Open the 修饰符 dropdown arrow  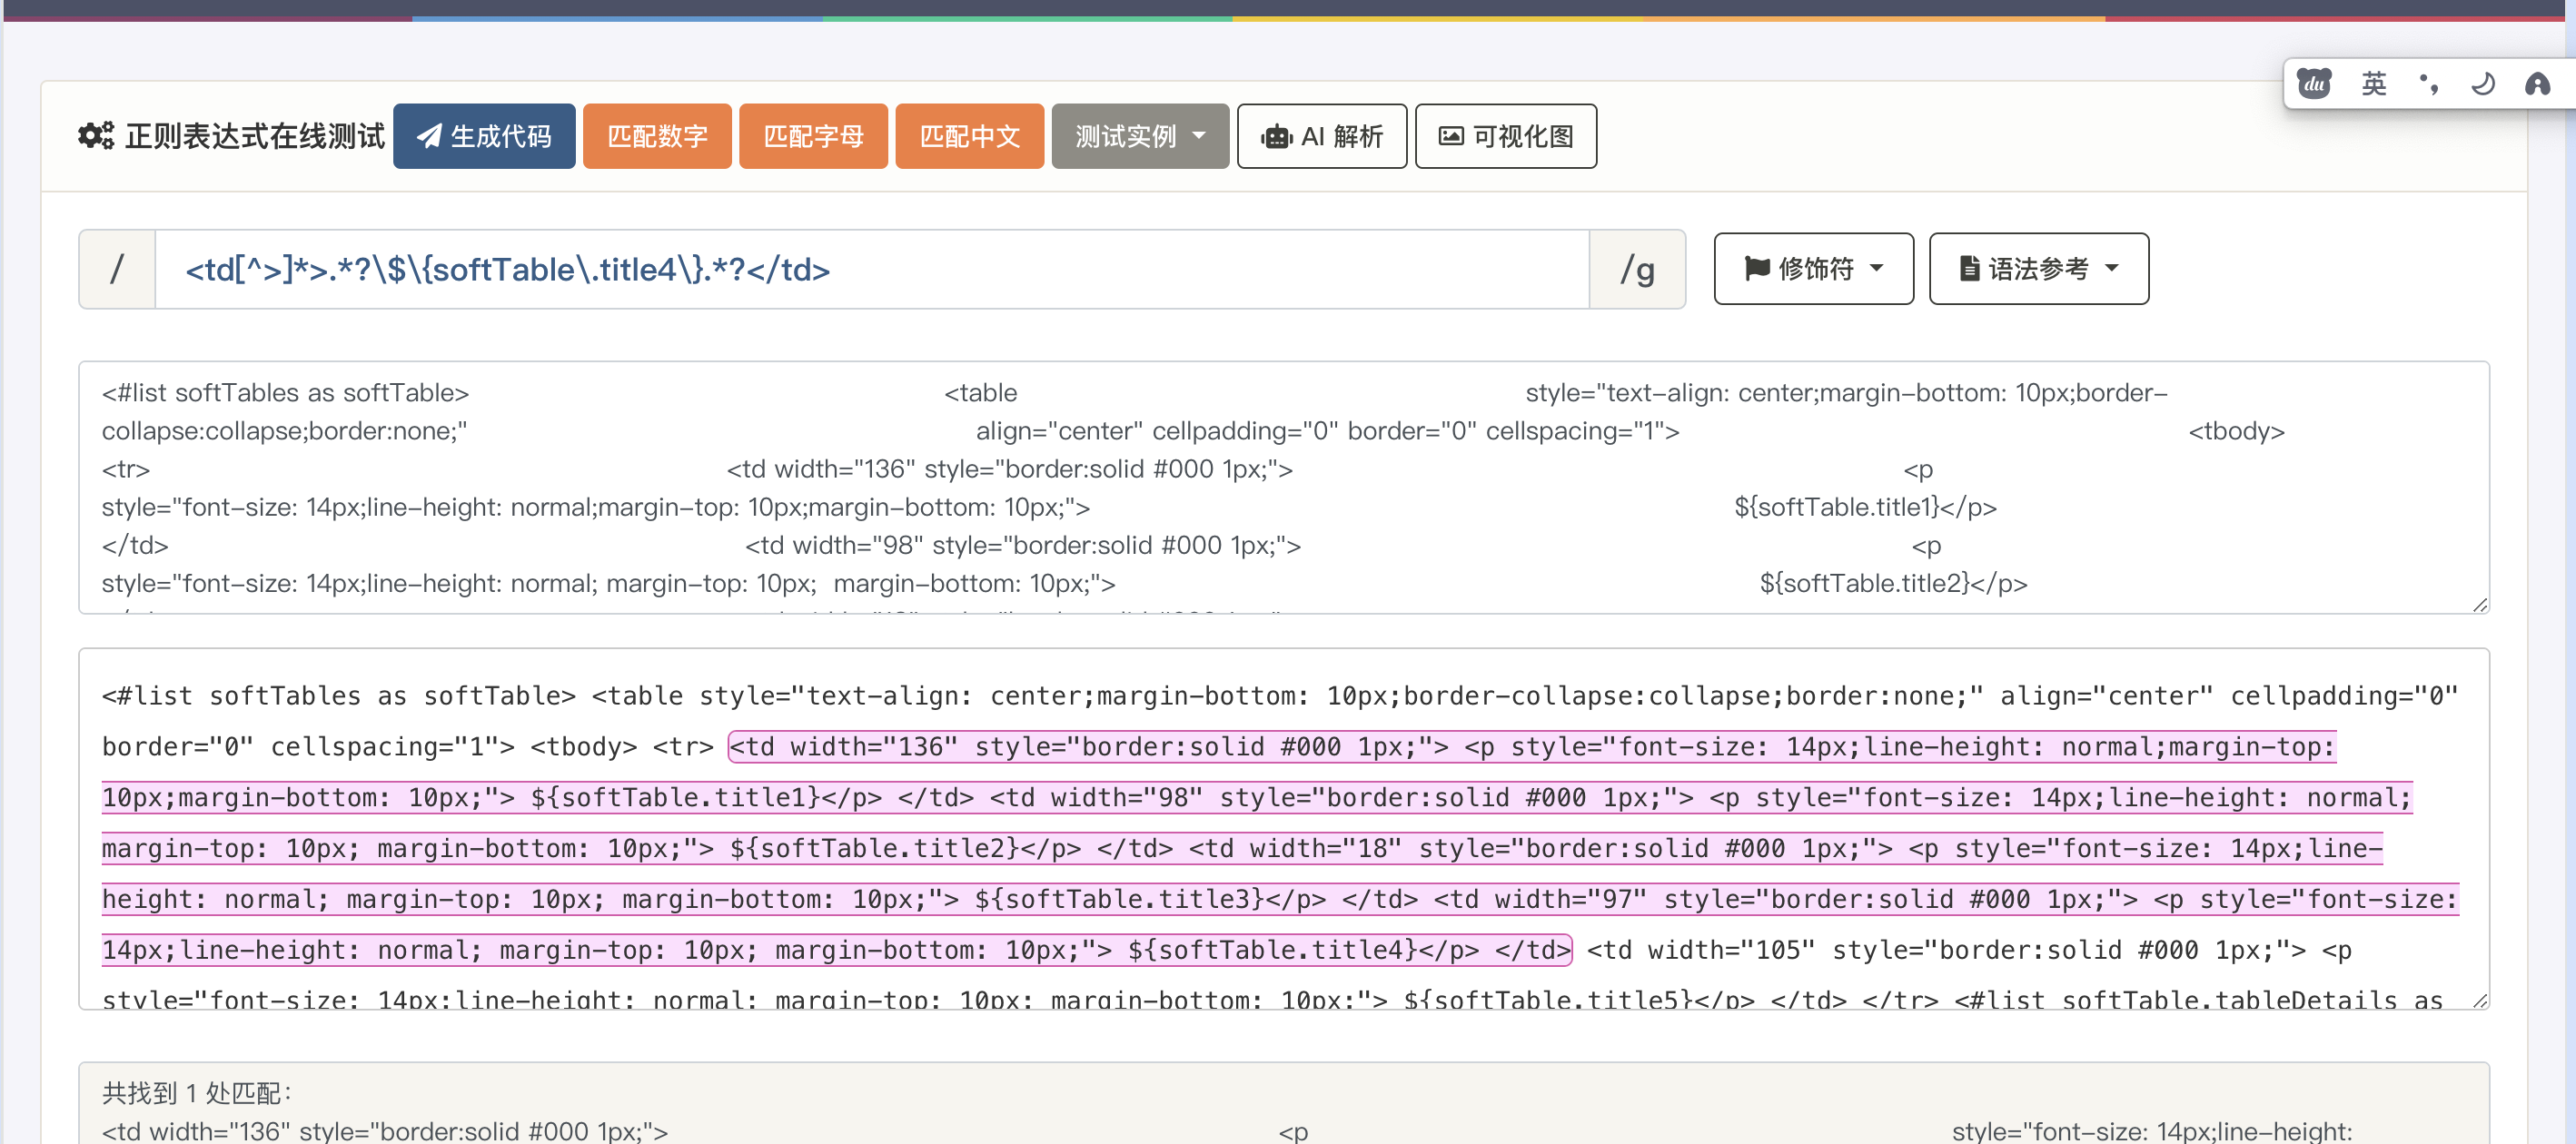click(x=1876, y=268)
